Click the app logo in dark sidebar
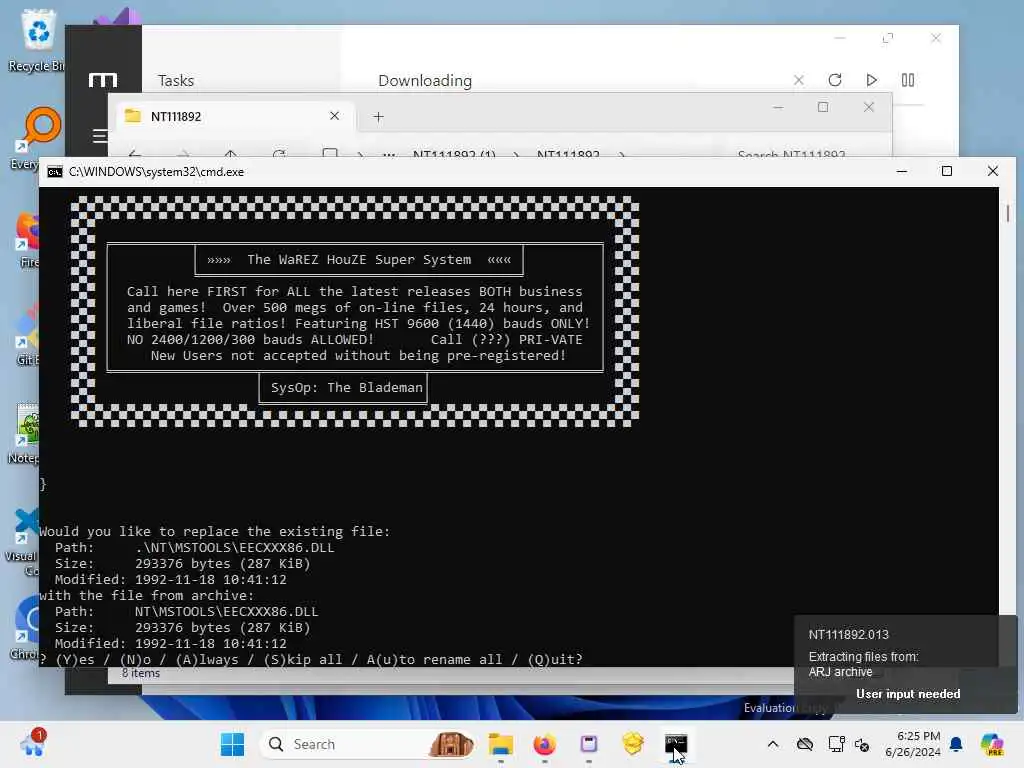This screenshot has width=1024, height=768. coord(103,80)
